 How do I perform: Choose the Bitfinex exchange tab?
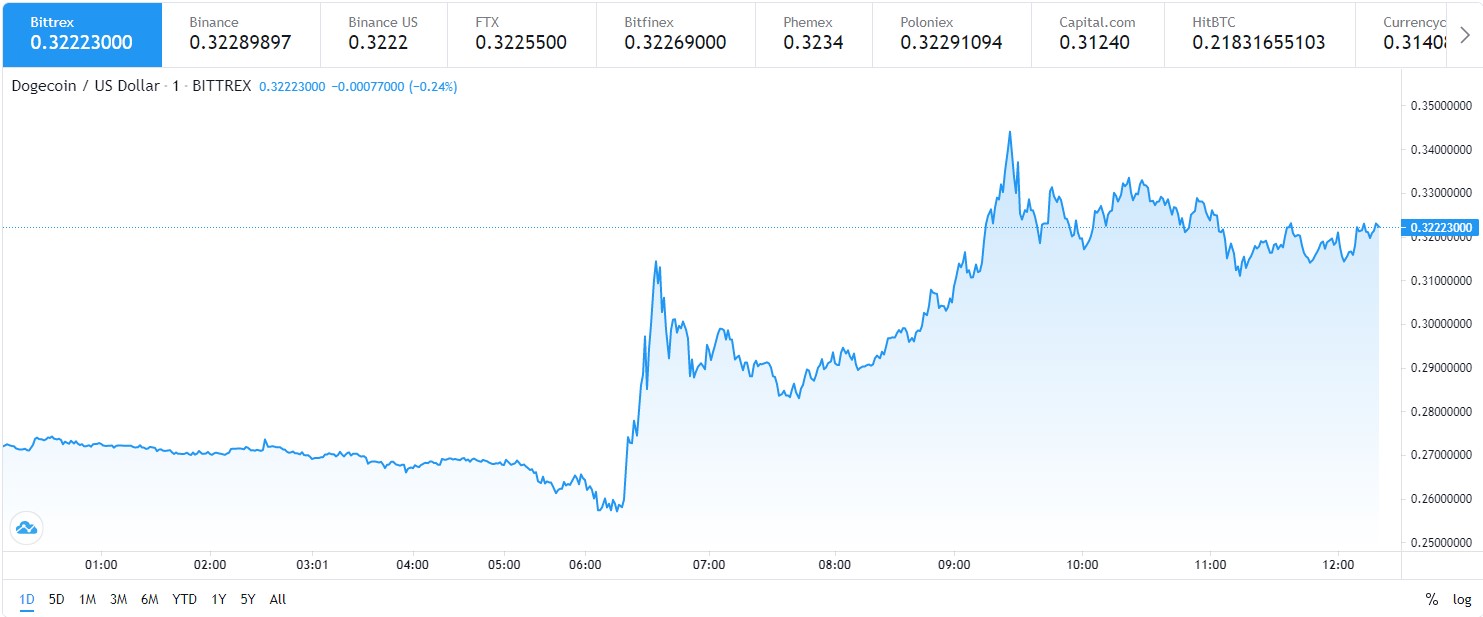(675, 33)
